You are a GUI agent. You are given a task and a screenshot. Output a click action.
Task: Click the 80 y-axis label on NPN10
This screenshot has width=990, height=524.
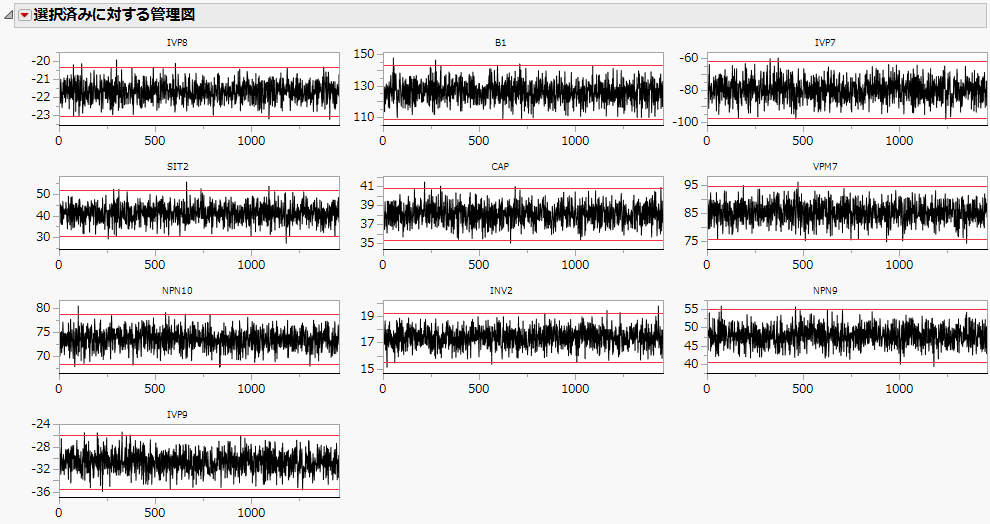click(x=43, y=308)
